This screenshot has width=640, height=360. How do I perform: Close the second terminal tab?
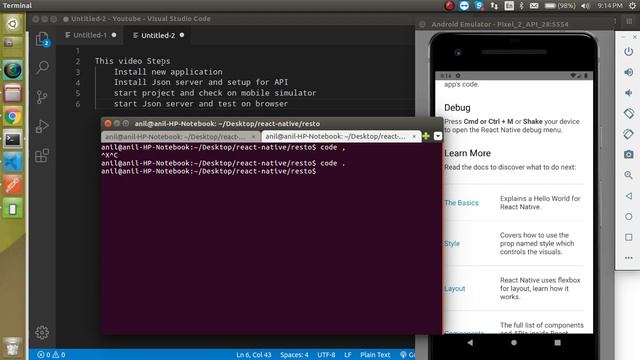[414, 136]
